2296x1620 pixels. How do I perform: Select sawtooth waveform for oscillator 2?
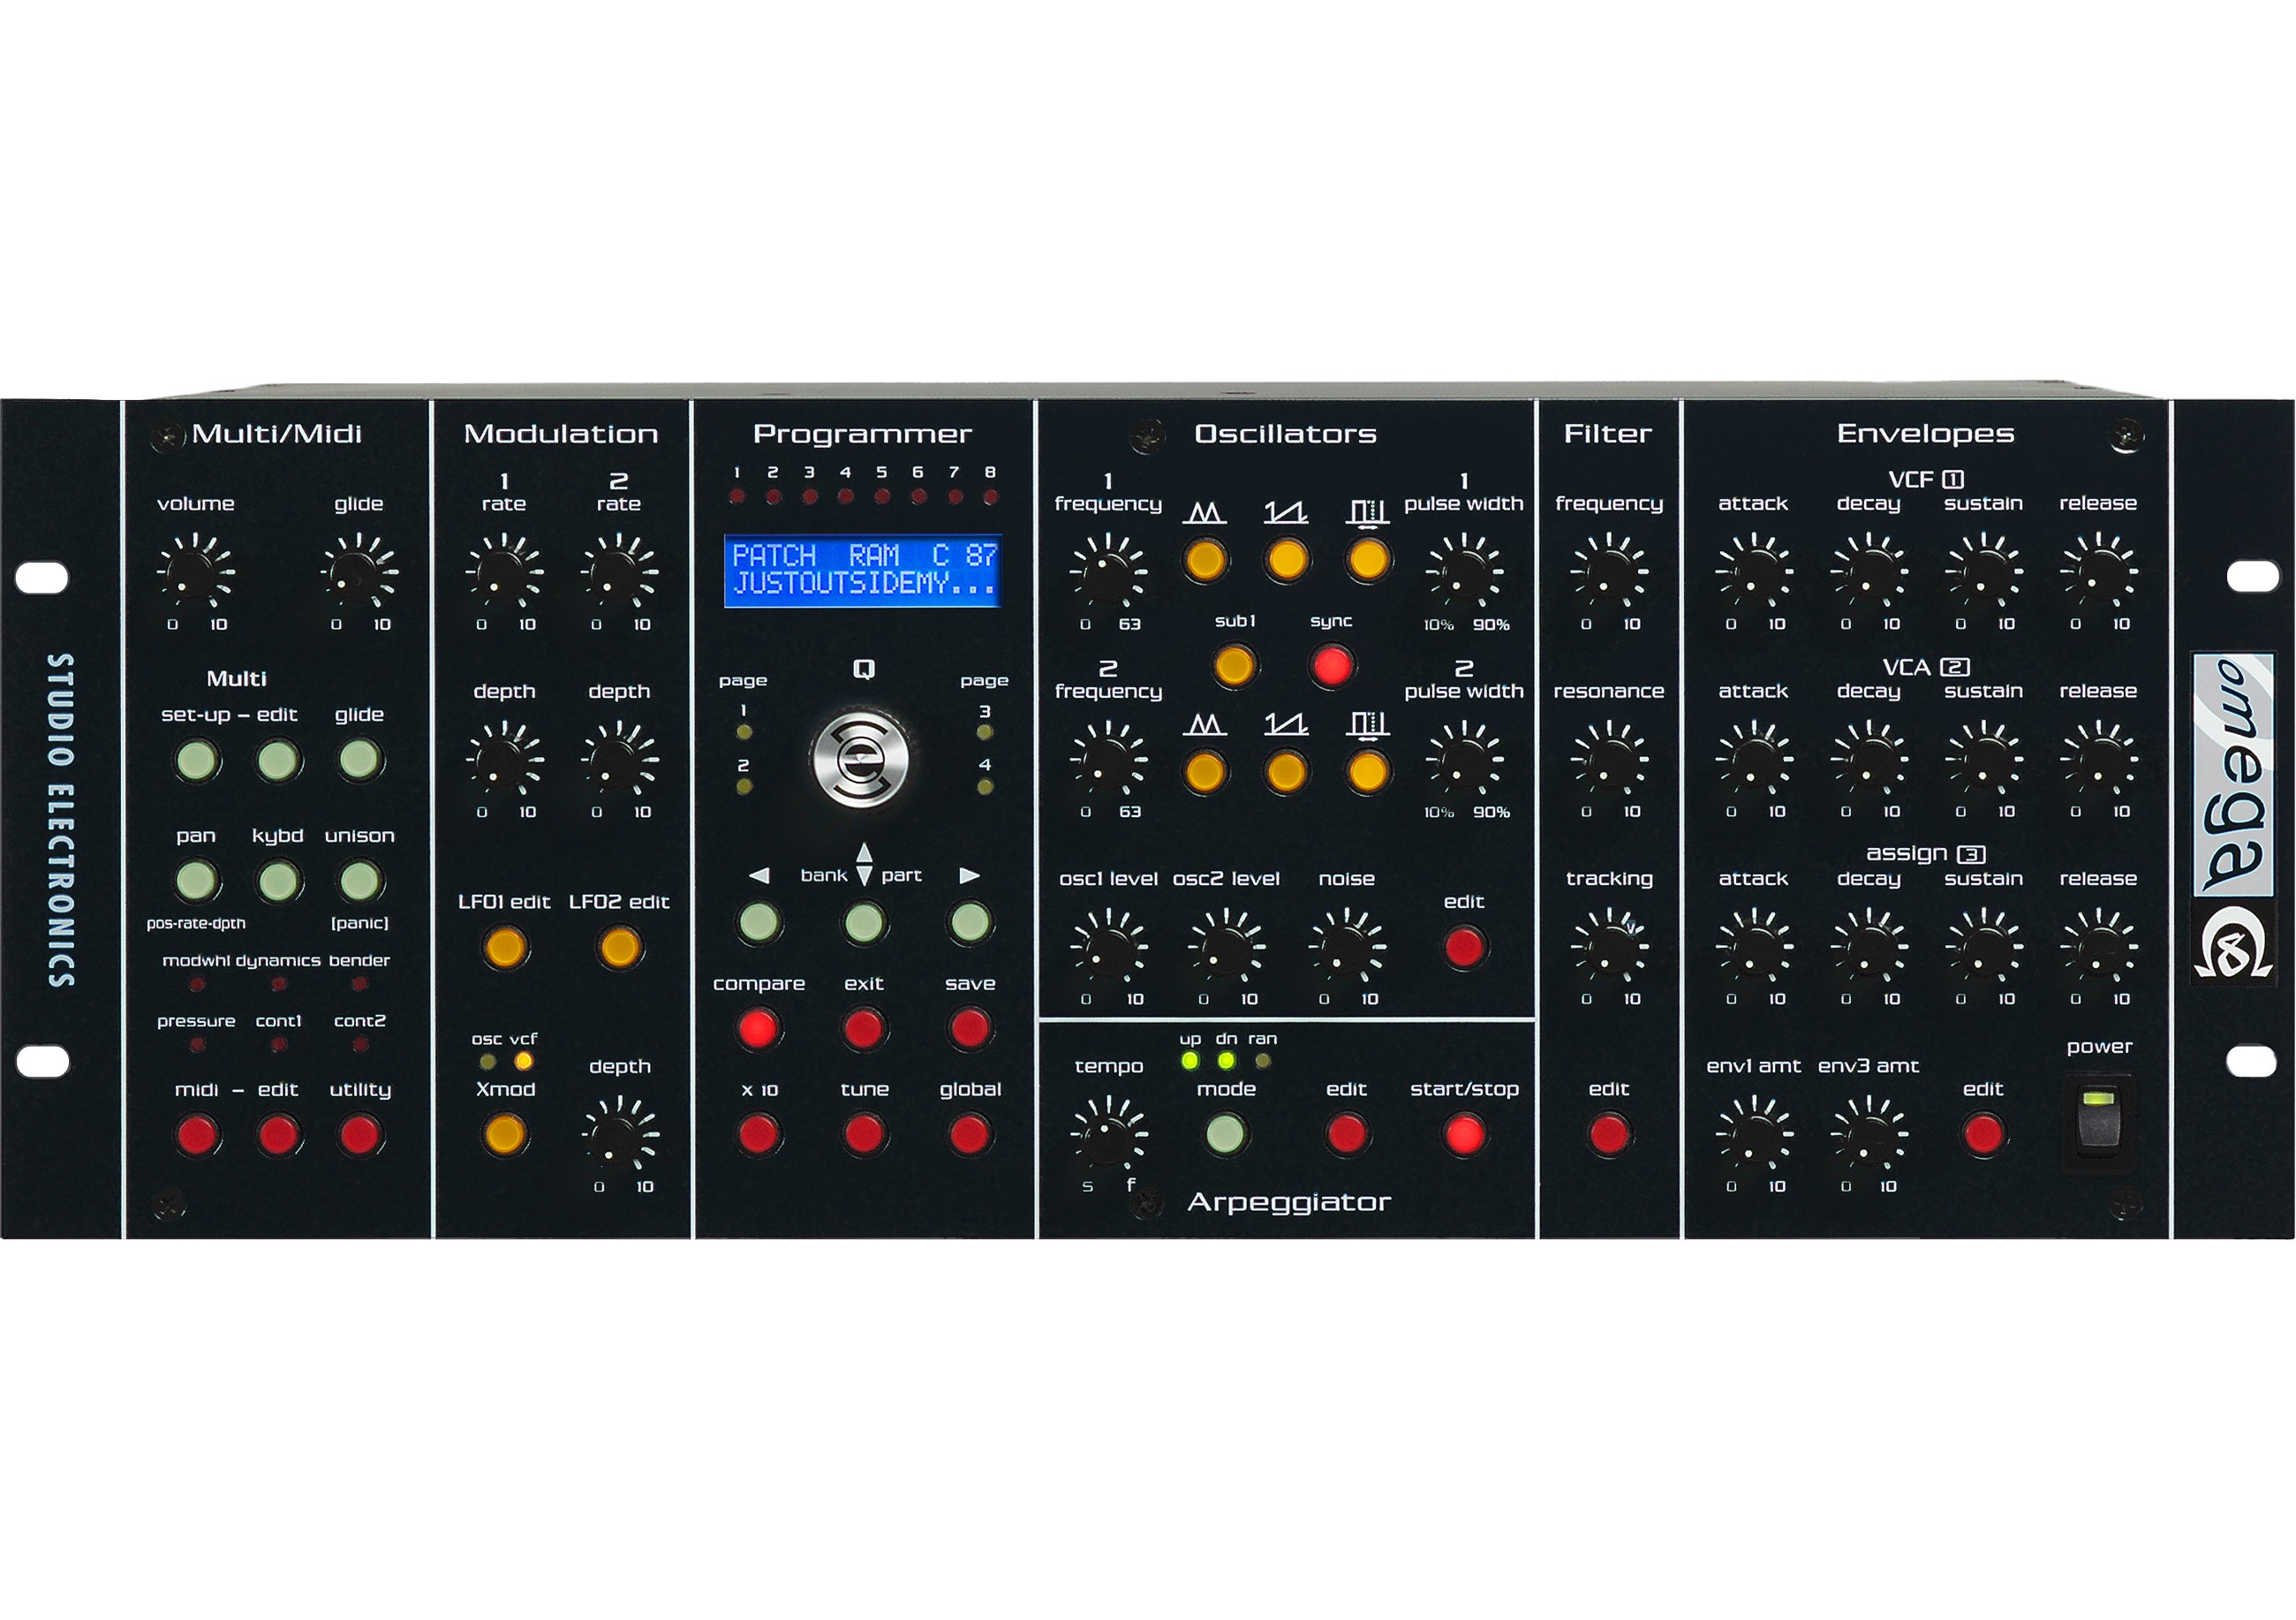[1286, 772]
